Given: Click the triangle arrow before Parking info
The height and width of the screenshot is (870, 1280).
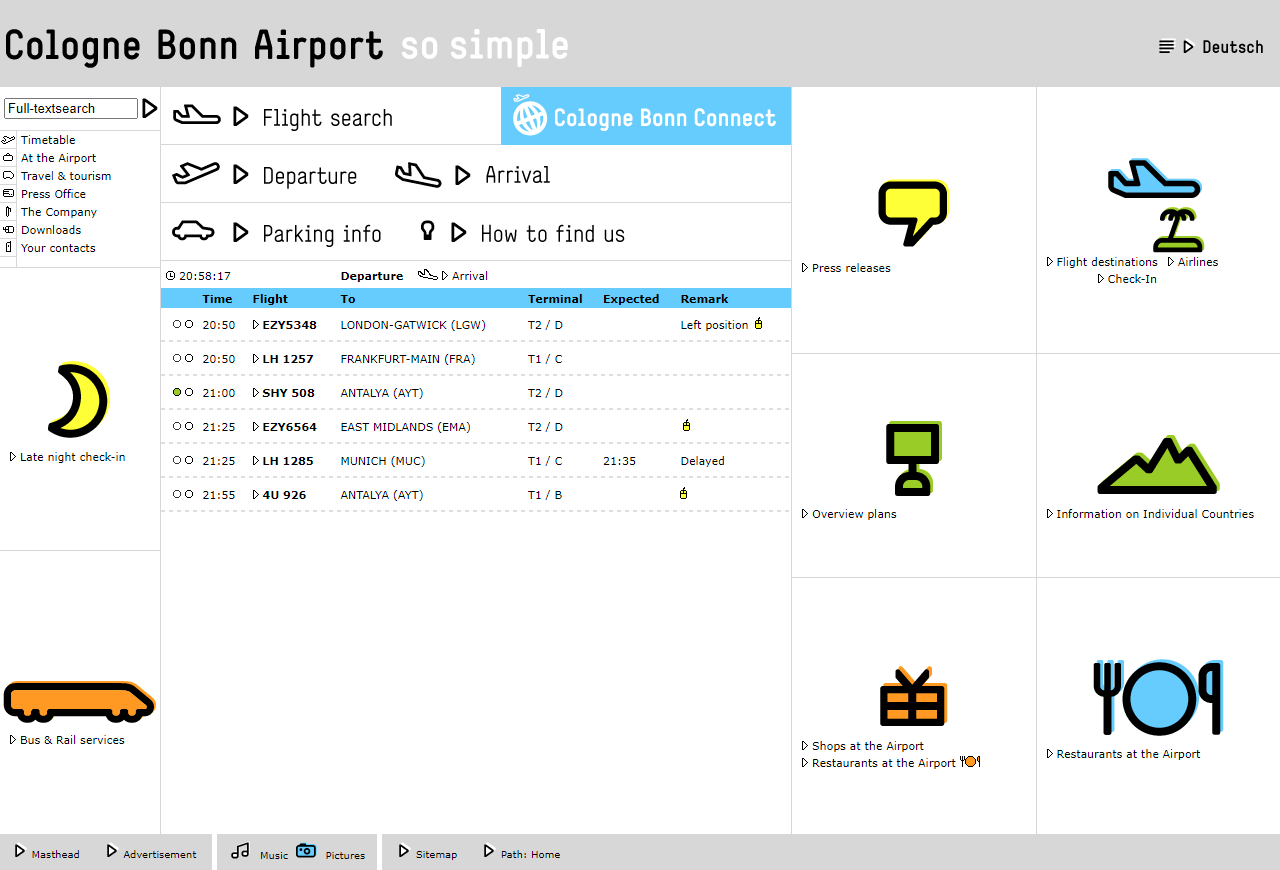Looking at the screenshot, I should (x=240, y=233).
